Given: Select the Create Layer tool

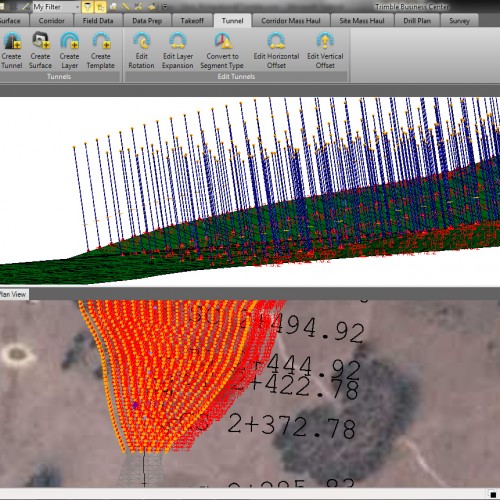Looking at the screenshot, I should [x=69, y=50].
